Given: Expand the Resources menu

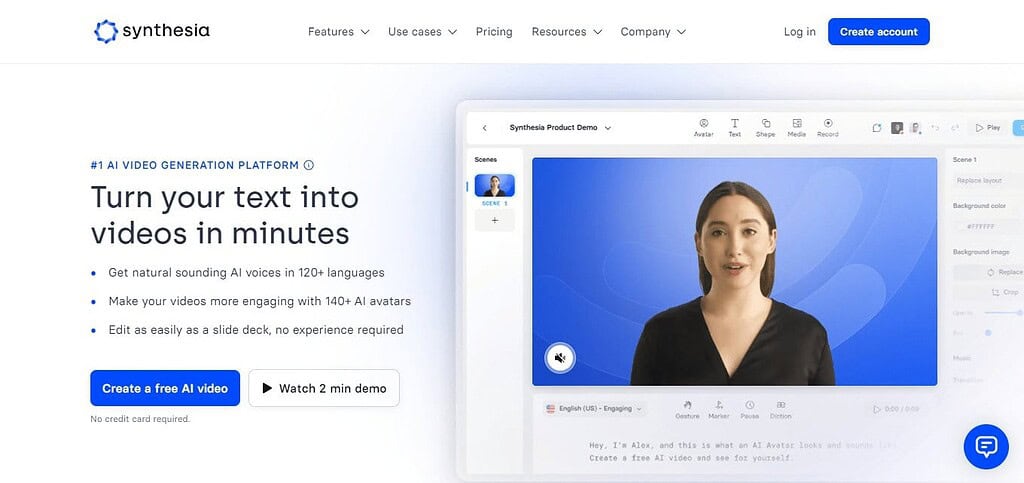Looking at the screenshot, I should pyautogui.click(x=566, y=31).
